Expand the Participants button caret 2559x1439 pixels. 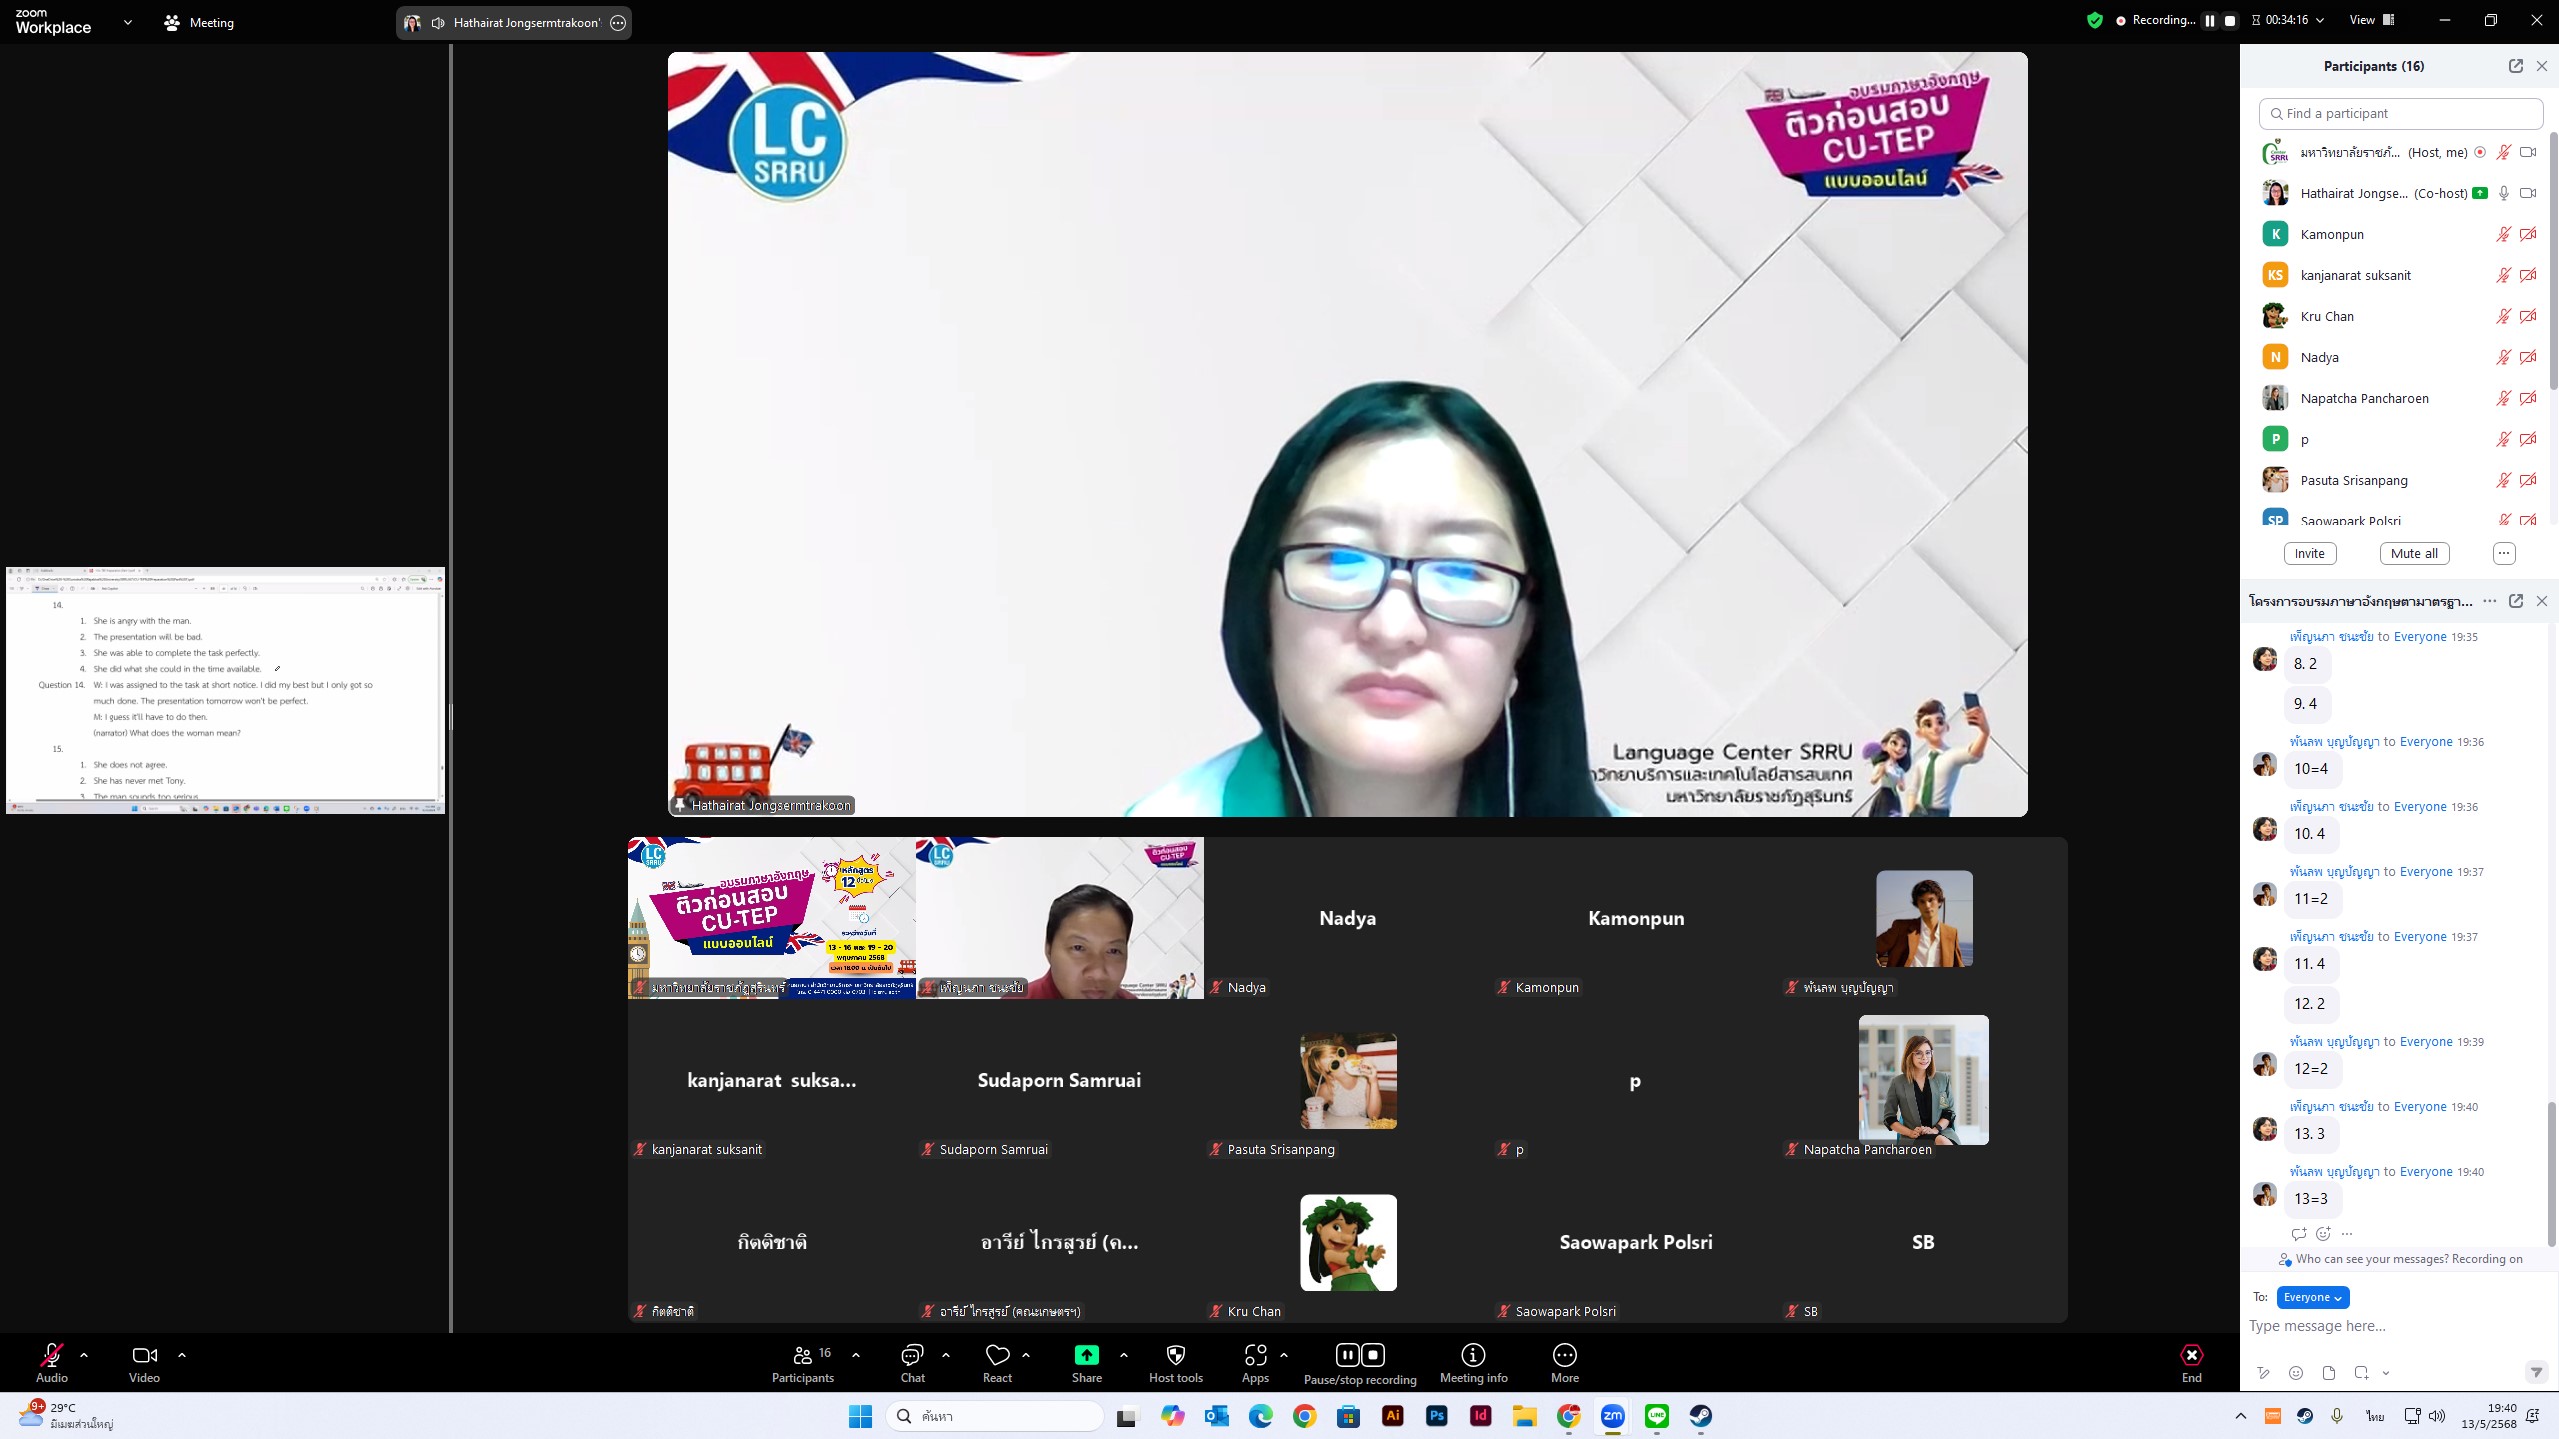pos(856,1355)
